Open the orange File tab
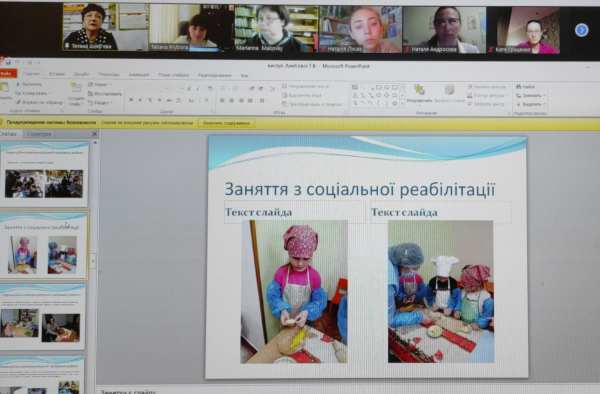Screen dimensions: 600x394 click(x=7, y=73)
